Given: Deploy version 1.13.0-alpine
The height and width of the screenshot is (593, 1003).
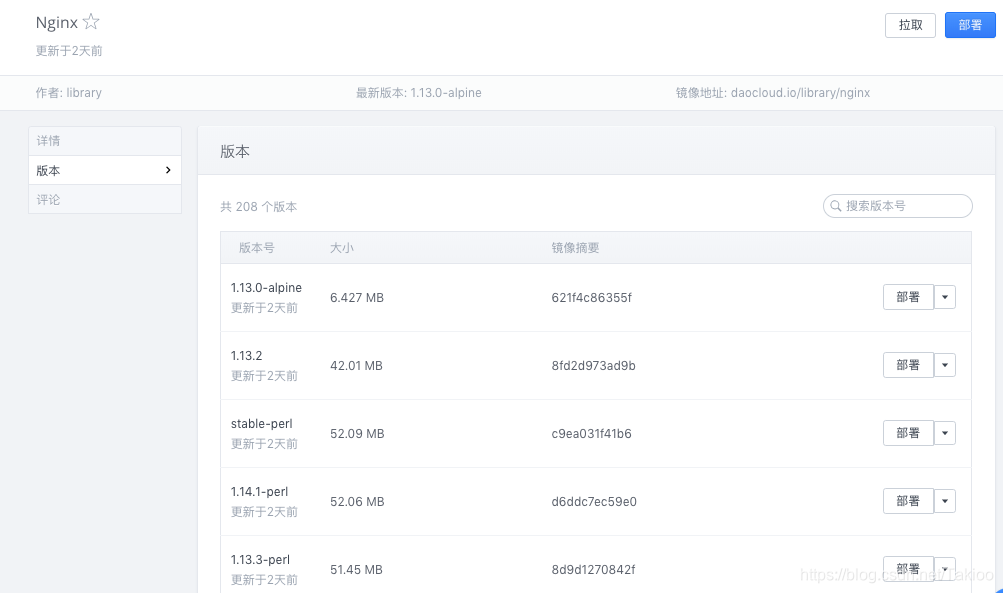Looking at the screenshot, I should (908, 297).
